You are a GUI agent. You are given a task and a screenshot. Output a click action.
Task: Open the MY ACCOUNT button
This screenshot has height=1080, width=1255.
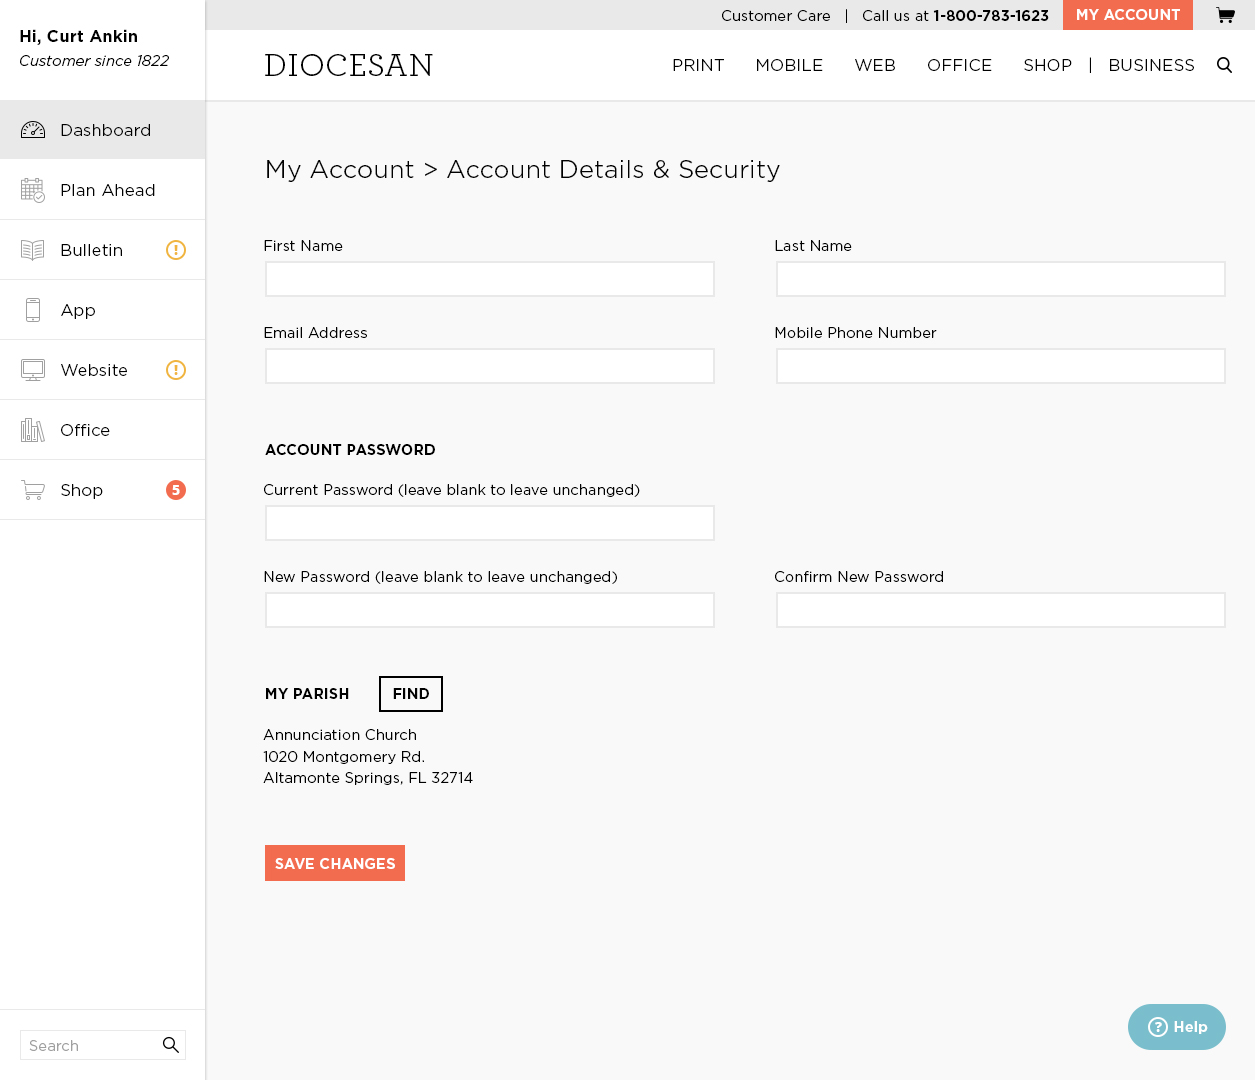tap(1128, 15)
